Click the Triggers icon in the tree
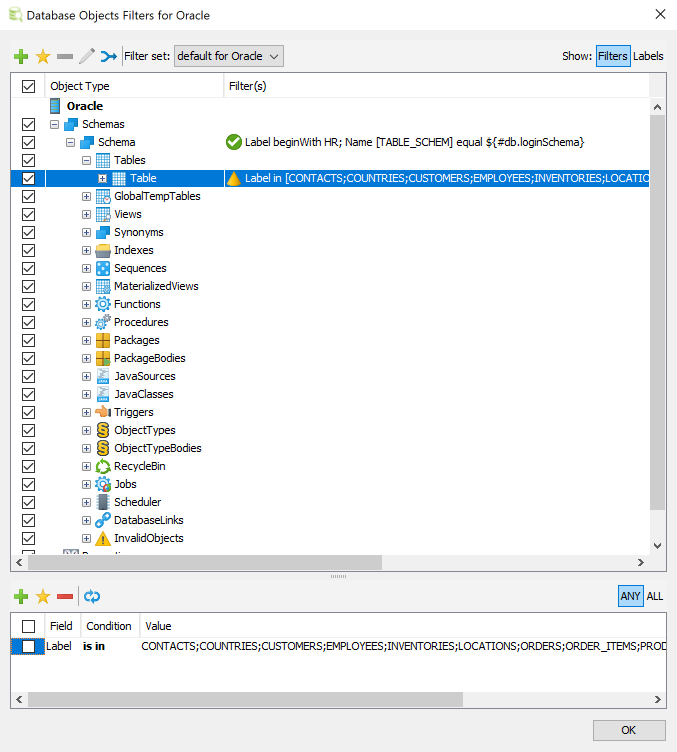This screenshot has width=677, height=752. pyautogui.click(x=102, y=412)
